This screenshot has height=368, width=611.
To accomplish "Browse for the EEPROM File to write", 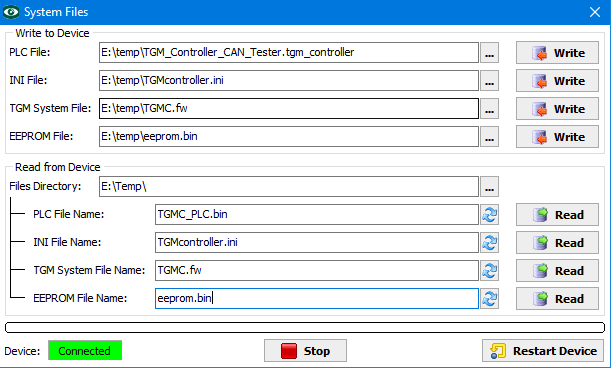I will point(489,137).
